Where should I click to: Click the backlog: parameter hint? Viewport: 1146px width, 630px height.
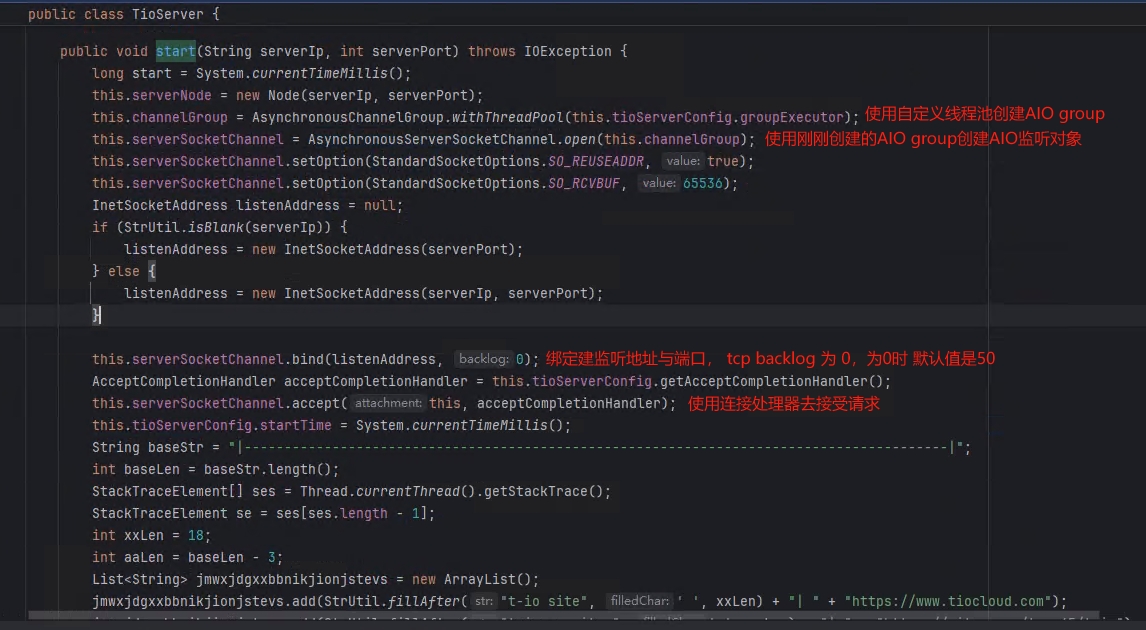pos(484,359)
